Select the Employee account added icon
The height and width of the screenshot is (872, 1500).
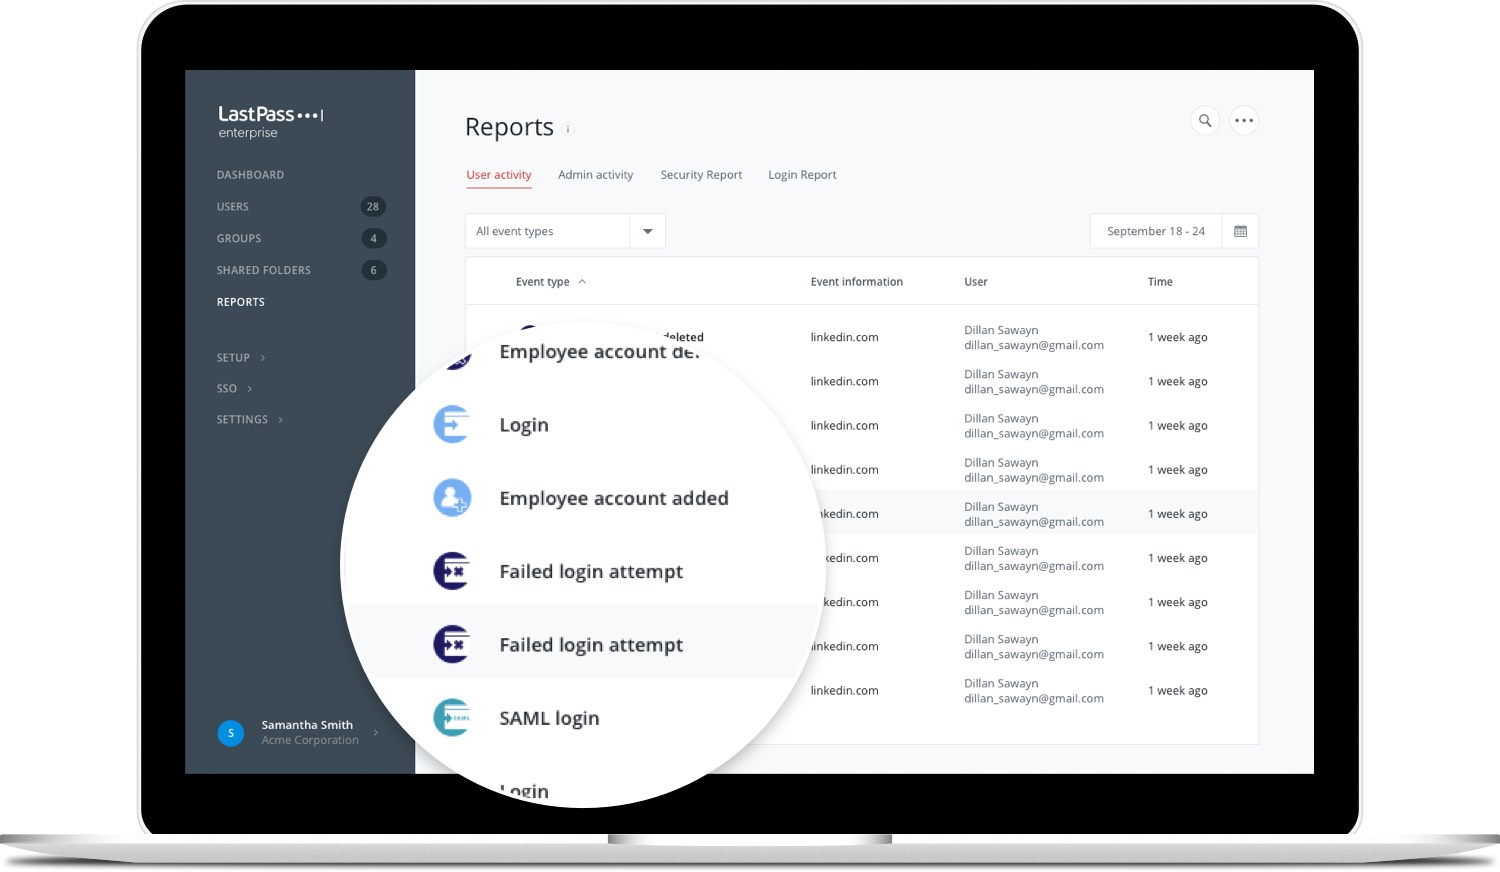(x=453, y=497)
